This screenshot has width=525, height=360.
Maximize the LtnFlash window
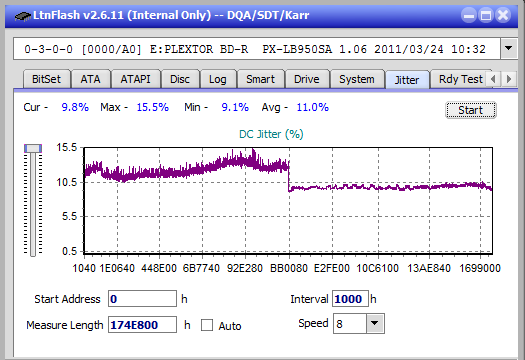[486, 15]
